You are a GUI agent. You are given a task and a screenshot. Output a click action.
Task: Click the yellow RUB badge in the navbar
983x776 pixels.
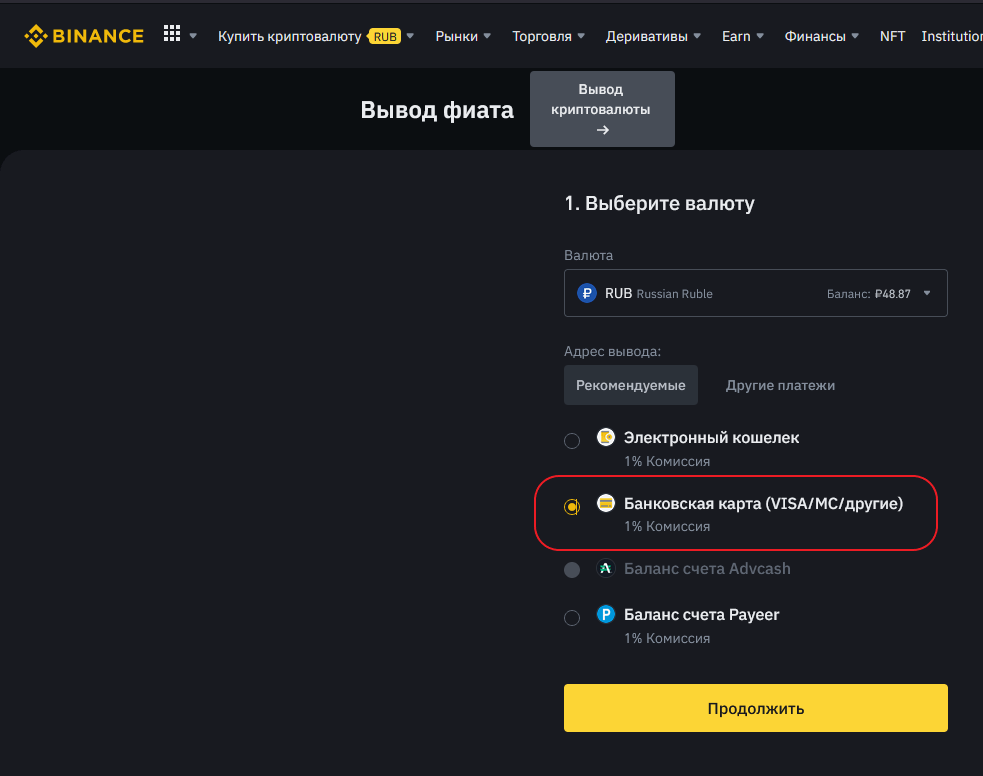(x=385, y=35)
